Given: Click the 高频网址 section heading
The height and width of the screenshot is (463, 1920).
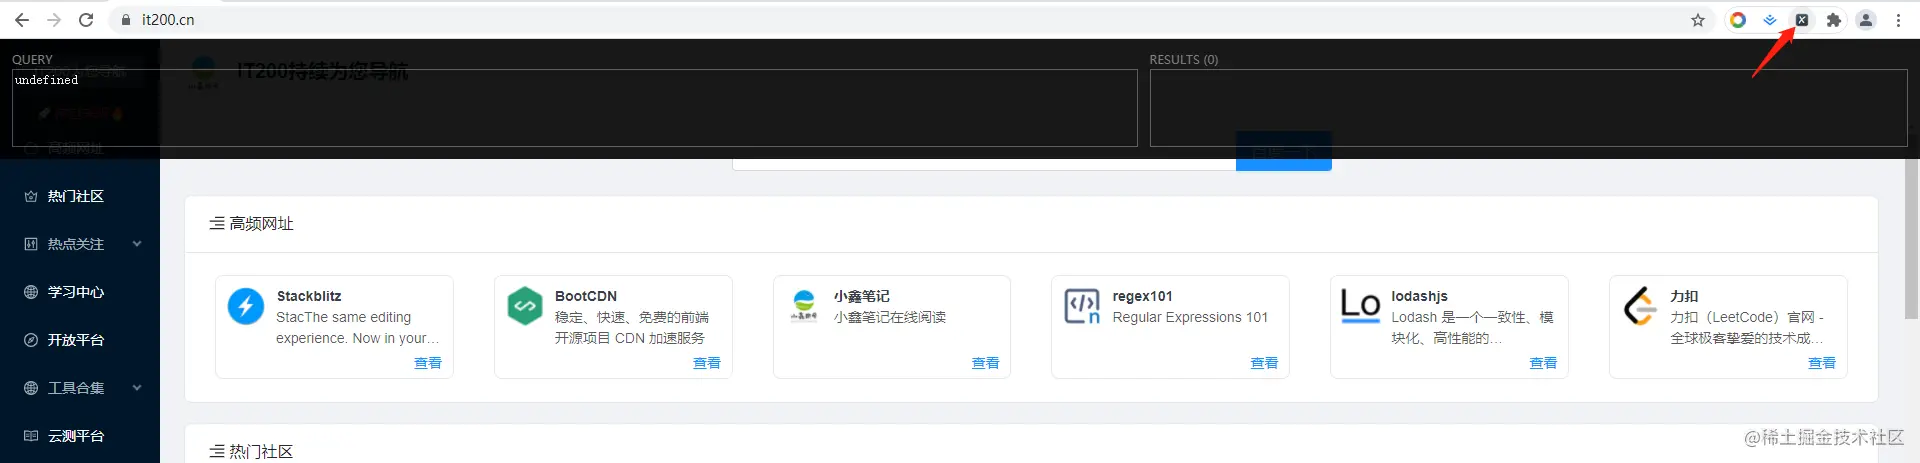Looking at the screenshot, I should (x=261, y=224).
